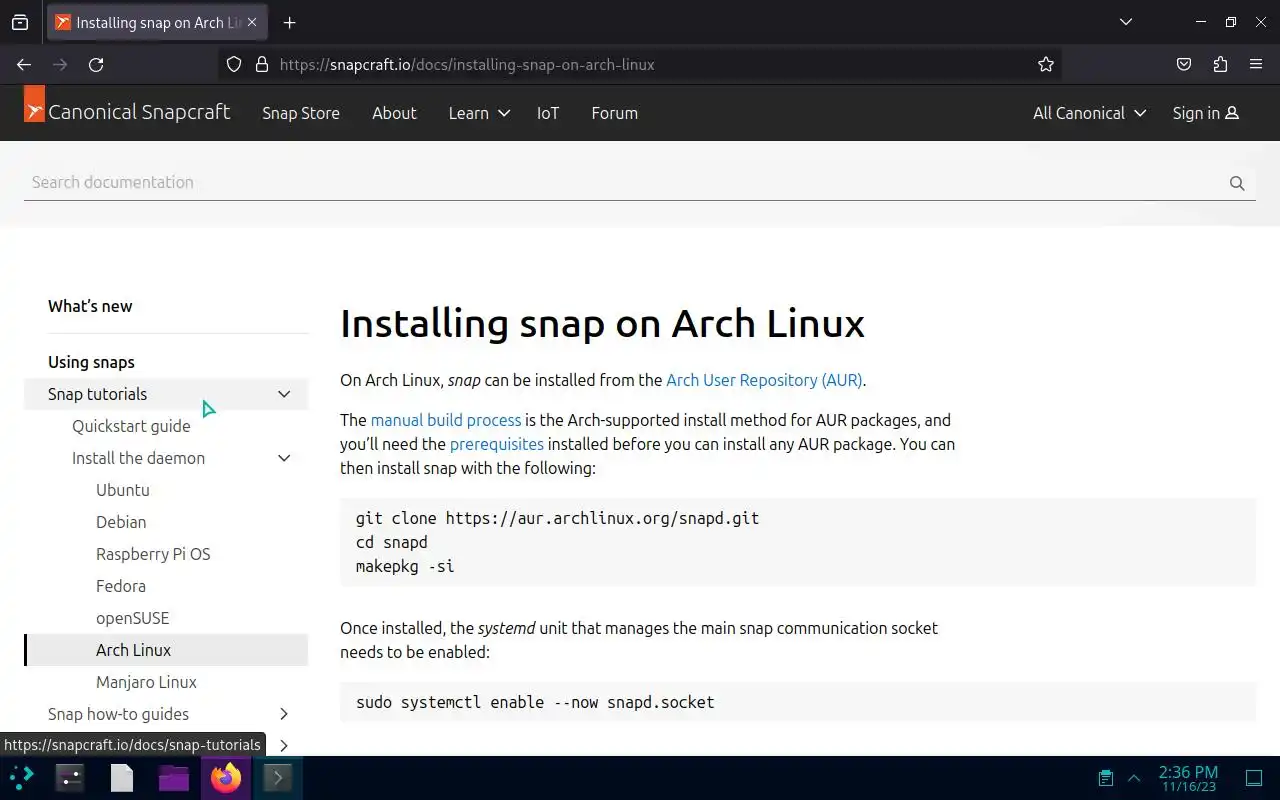
Task: Click the Firefox View icon in tab bar
Action: point(20,22)
